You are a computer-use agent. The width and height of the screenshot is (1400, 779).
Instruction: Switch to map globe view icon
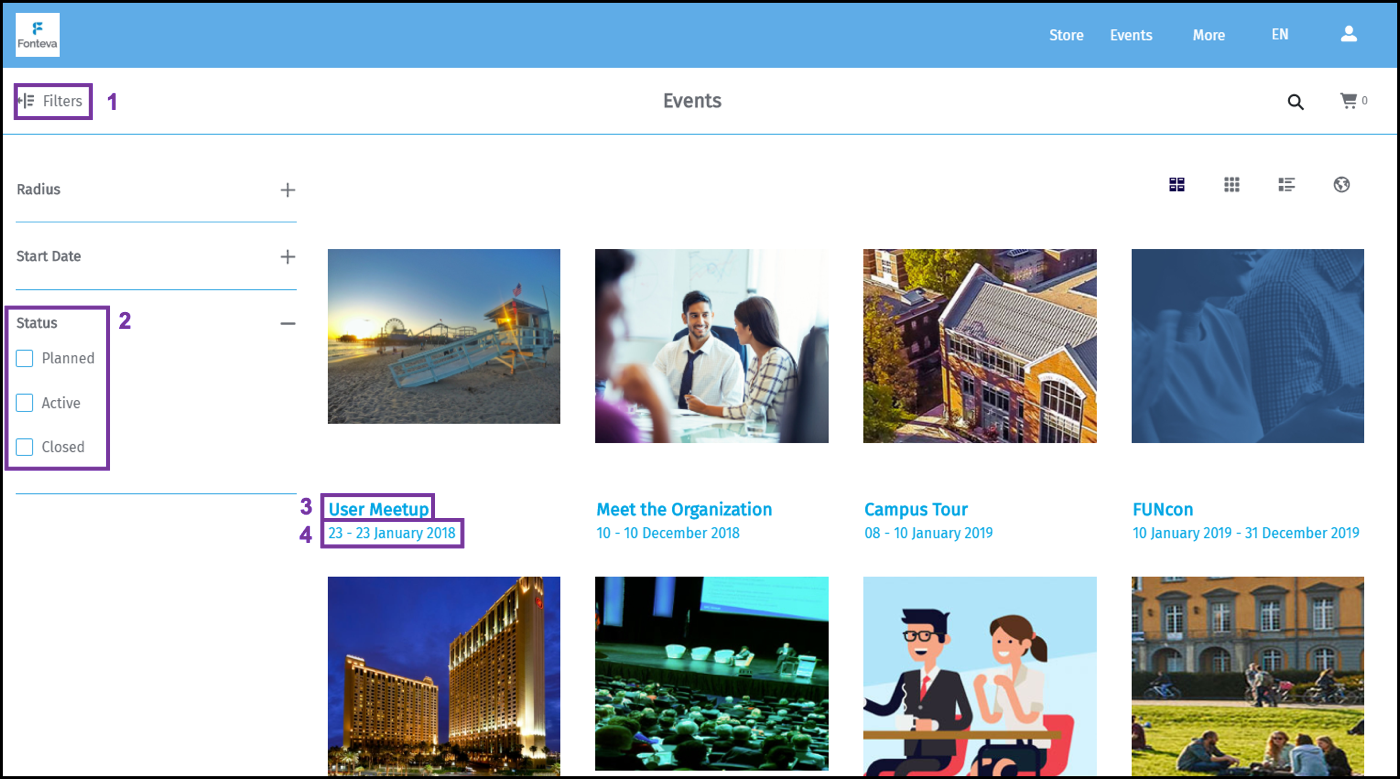coord(1342,184)
